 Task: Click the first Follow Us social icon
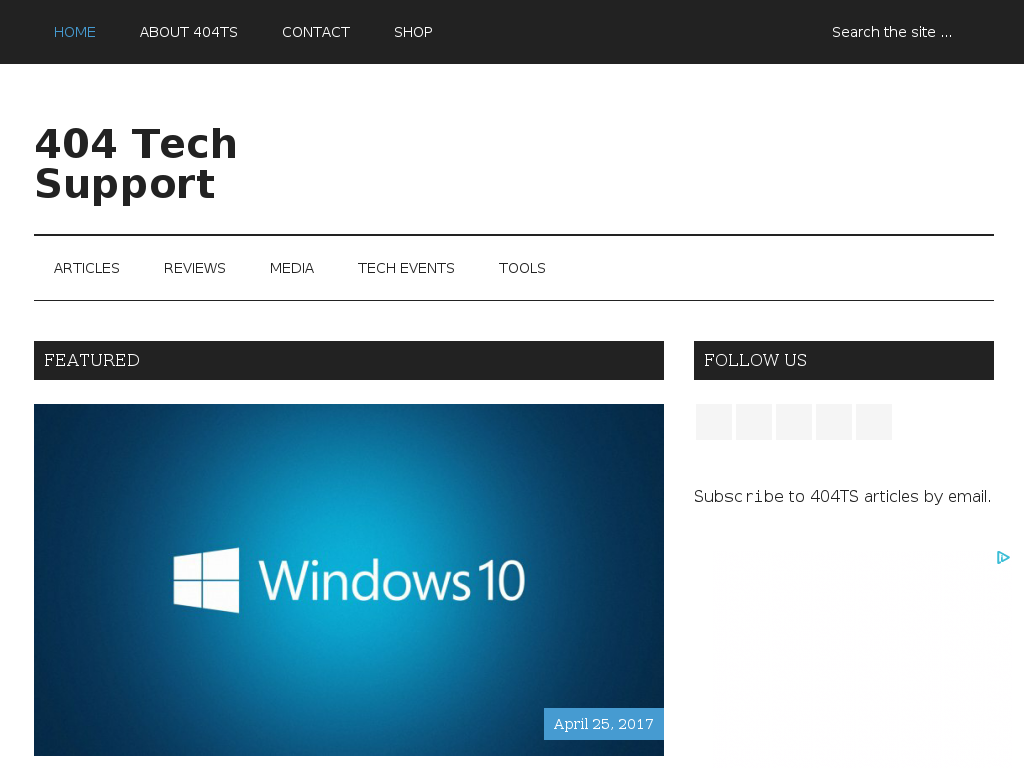click(x=714, y=422)
